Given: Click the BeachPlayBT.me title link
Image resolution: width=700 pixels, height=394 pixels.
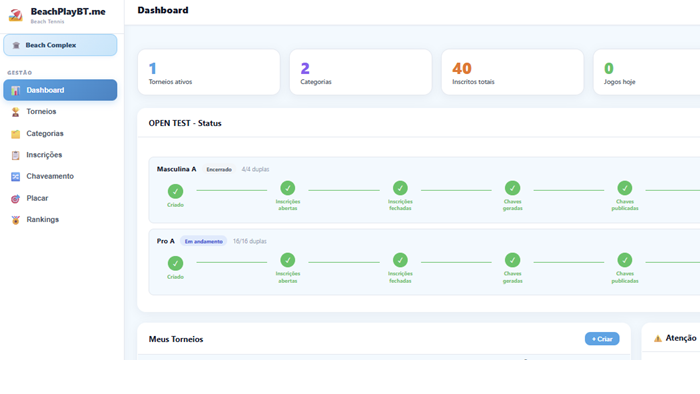Looking at the screenshot, I should click(68, 12).
